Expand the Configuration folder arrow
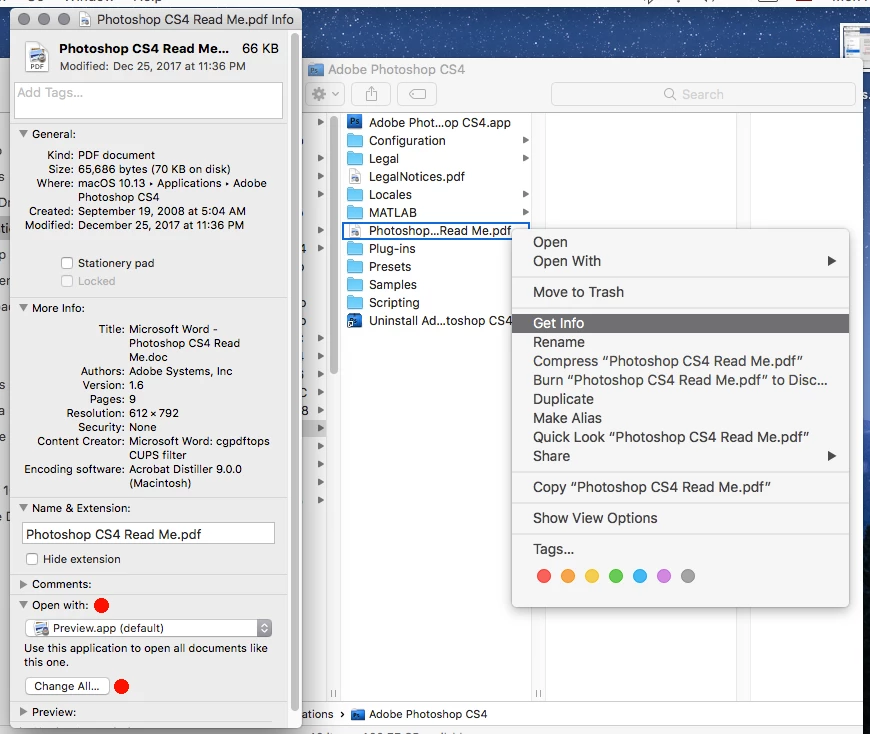 pyautogui.click(x=525, y=140)
